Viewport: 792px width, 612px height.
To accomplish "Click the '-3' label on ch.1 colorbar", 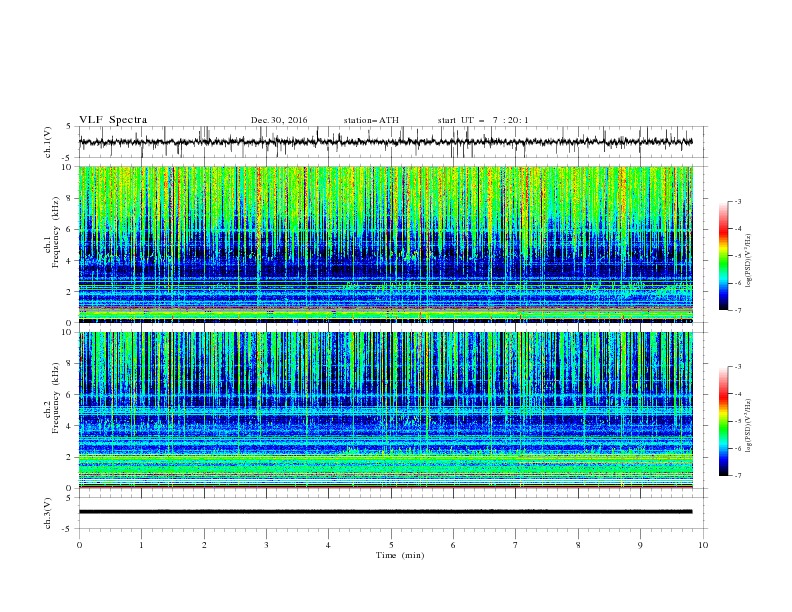I will click(x=737, y=201).
